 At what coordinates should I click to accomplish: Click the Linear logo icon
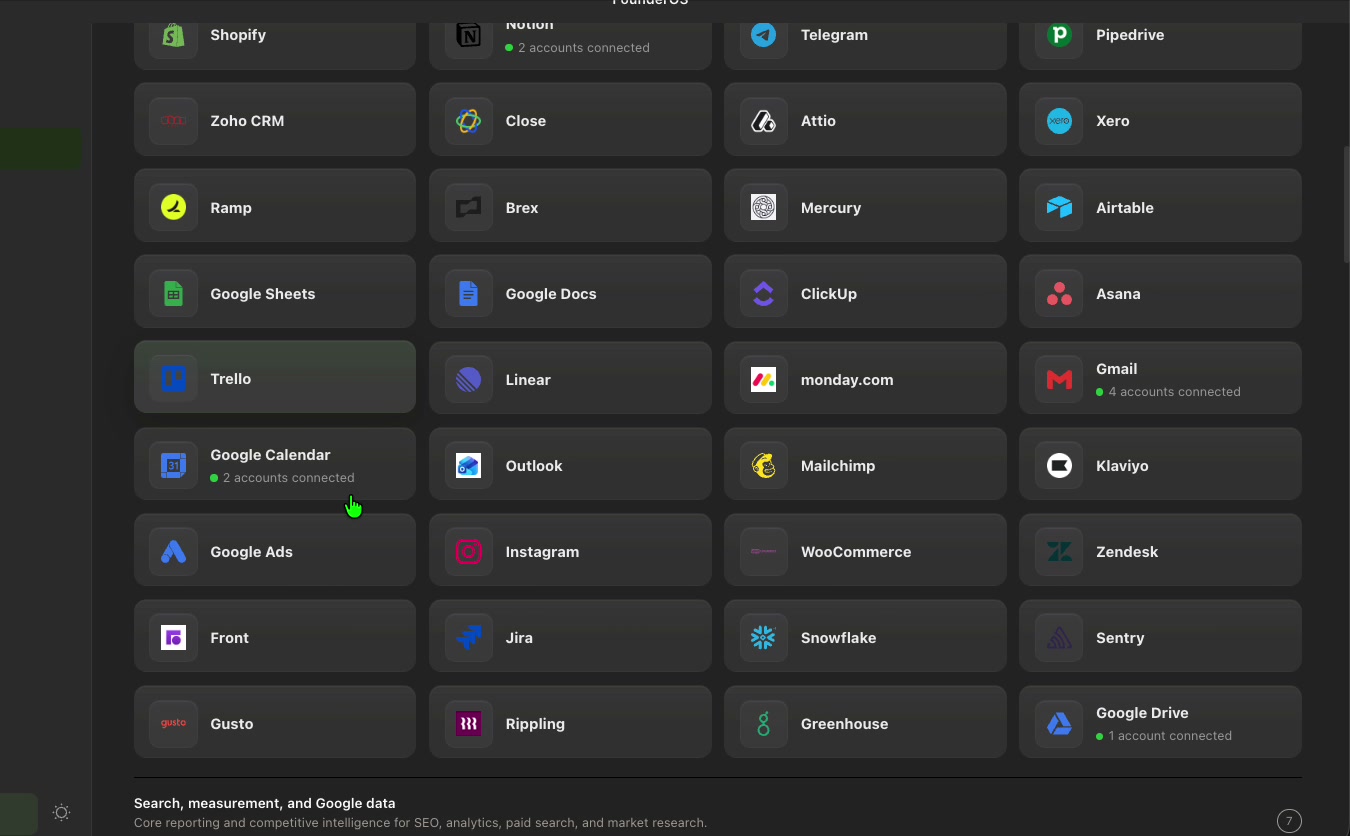[469, 379]
